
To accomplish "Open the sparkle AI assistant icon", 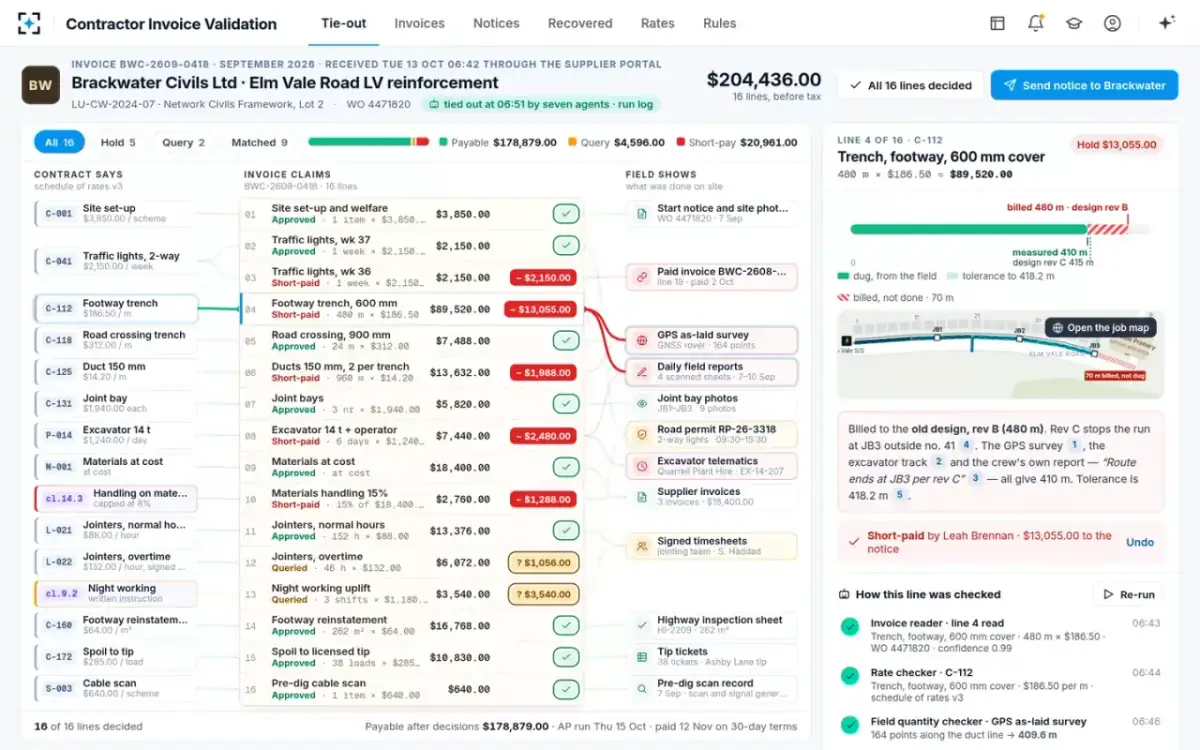I will [x=1166, y=23].
